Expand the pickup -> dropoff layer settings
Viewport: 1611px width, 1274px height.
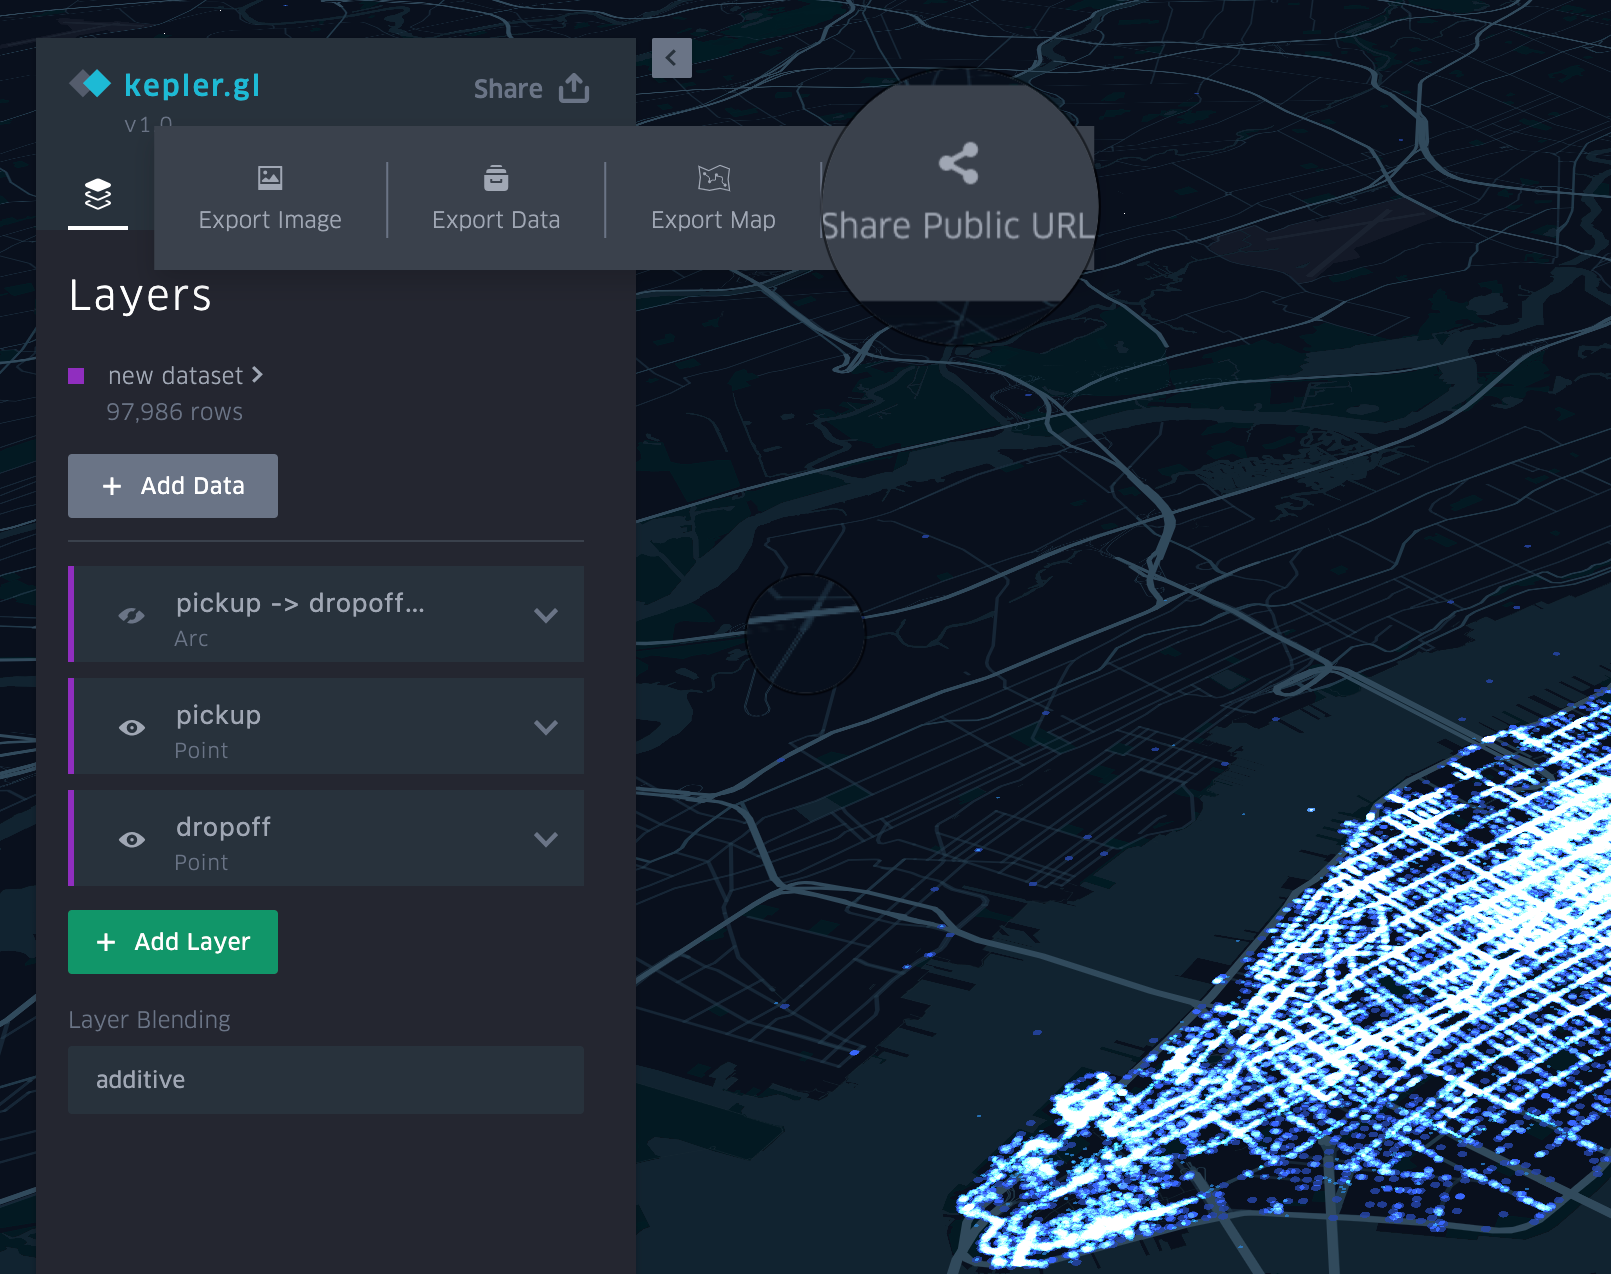tap(547, 615)
